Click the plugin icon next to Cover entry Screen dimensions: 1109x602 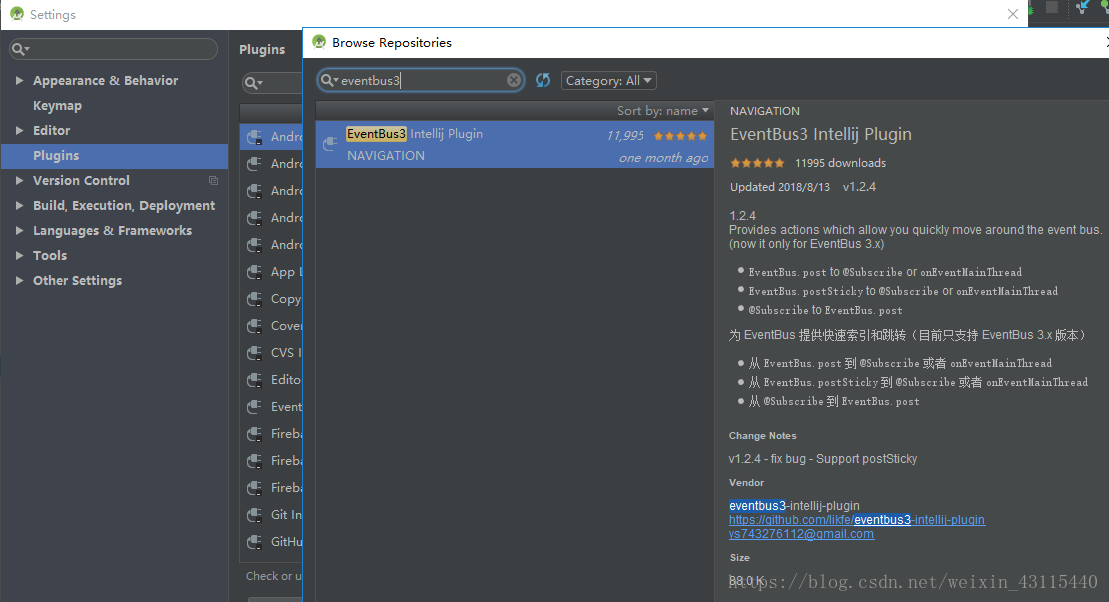(x=255, y=326)
